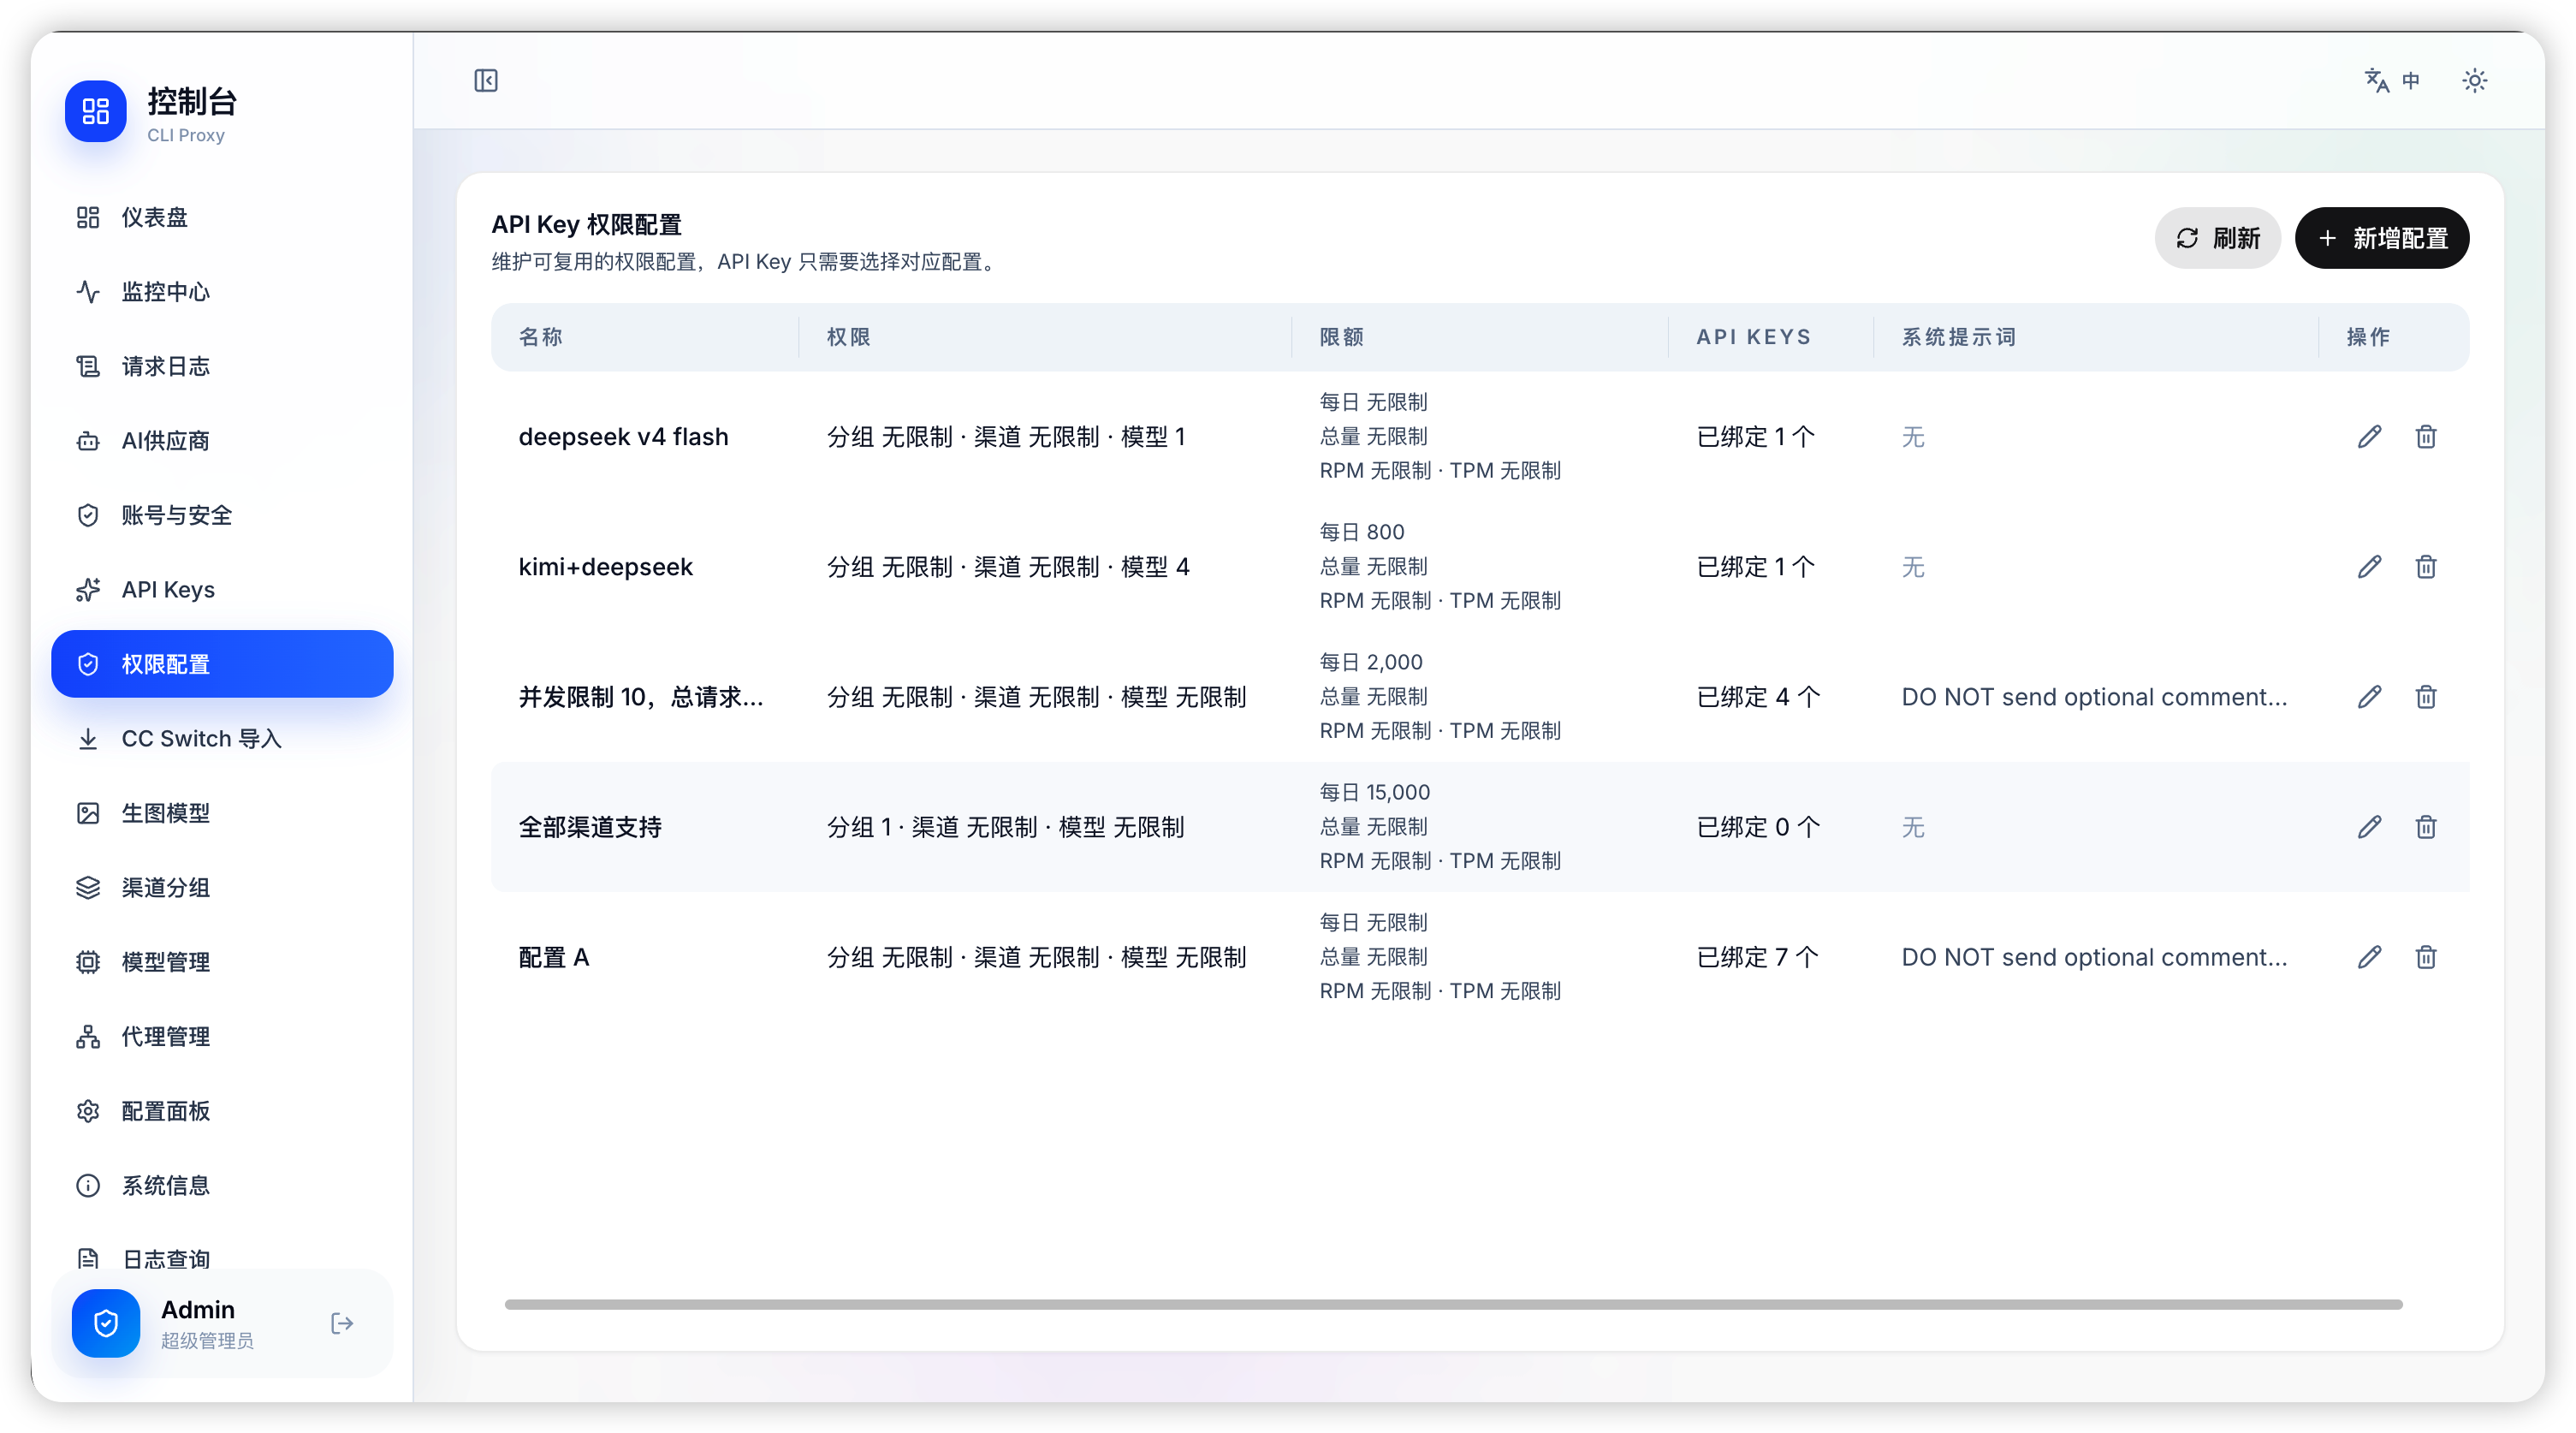This screenshot has width=2576, height=1433.
Task: Open 仪表盘 dashboard page
Action: click(x=222, y=217)
